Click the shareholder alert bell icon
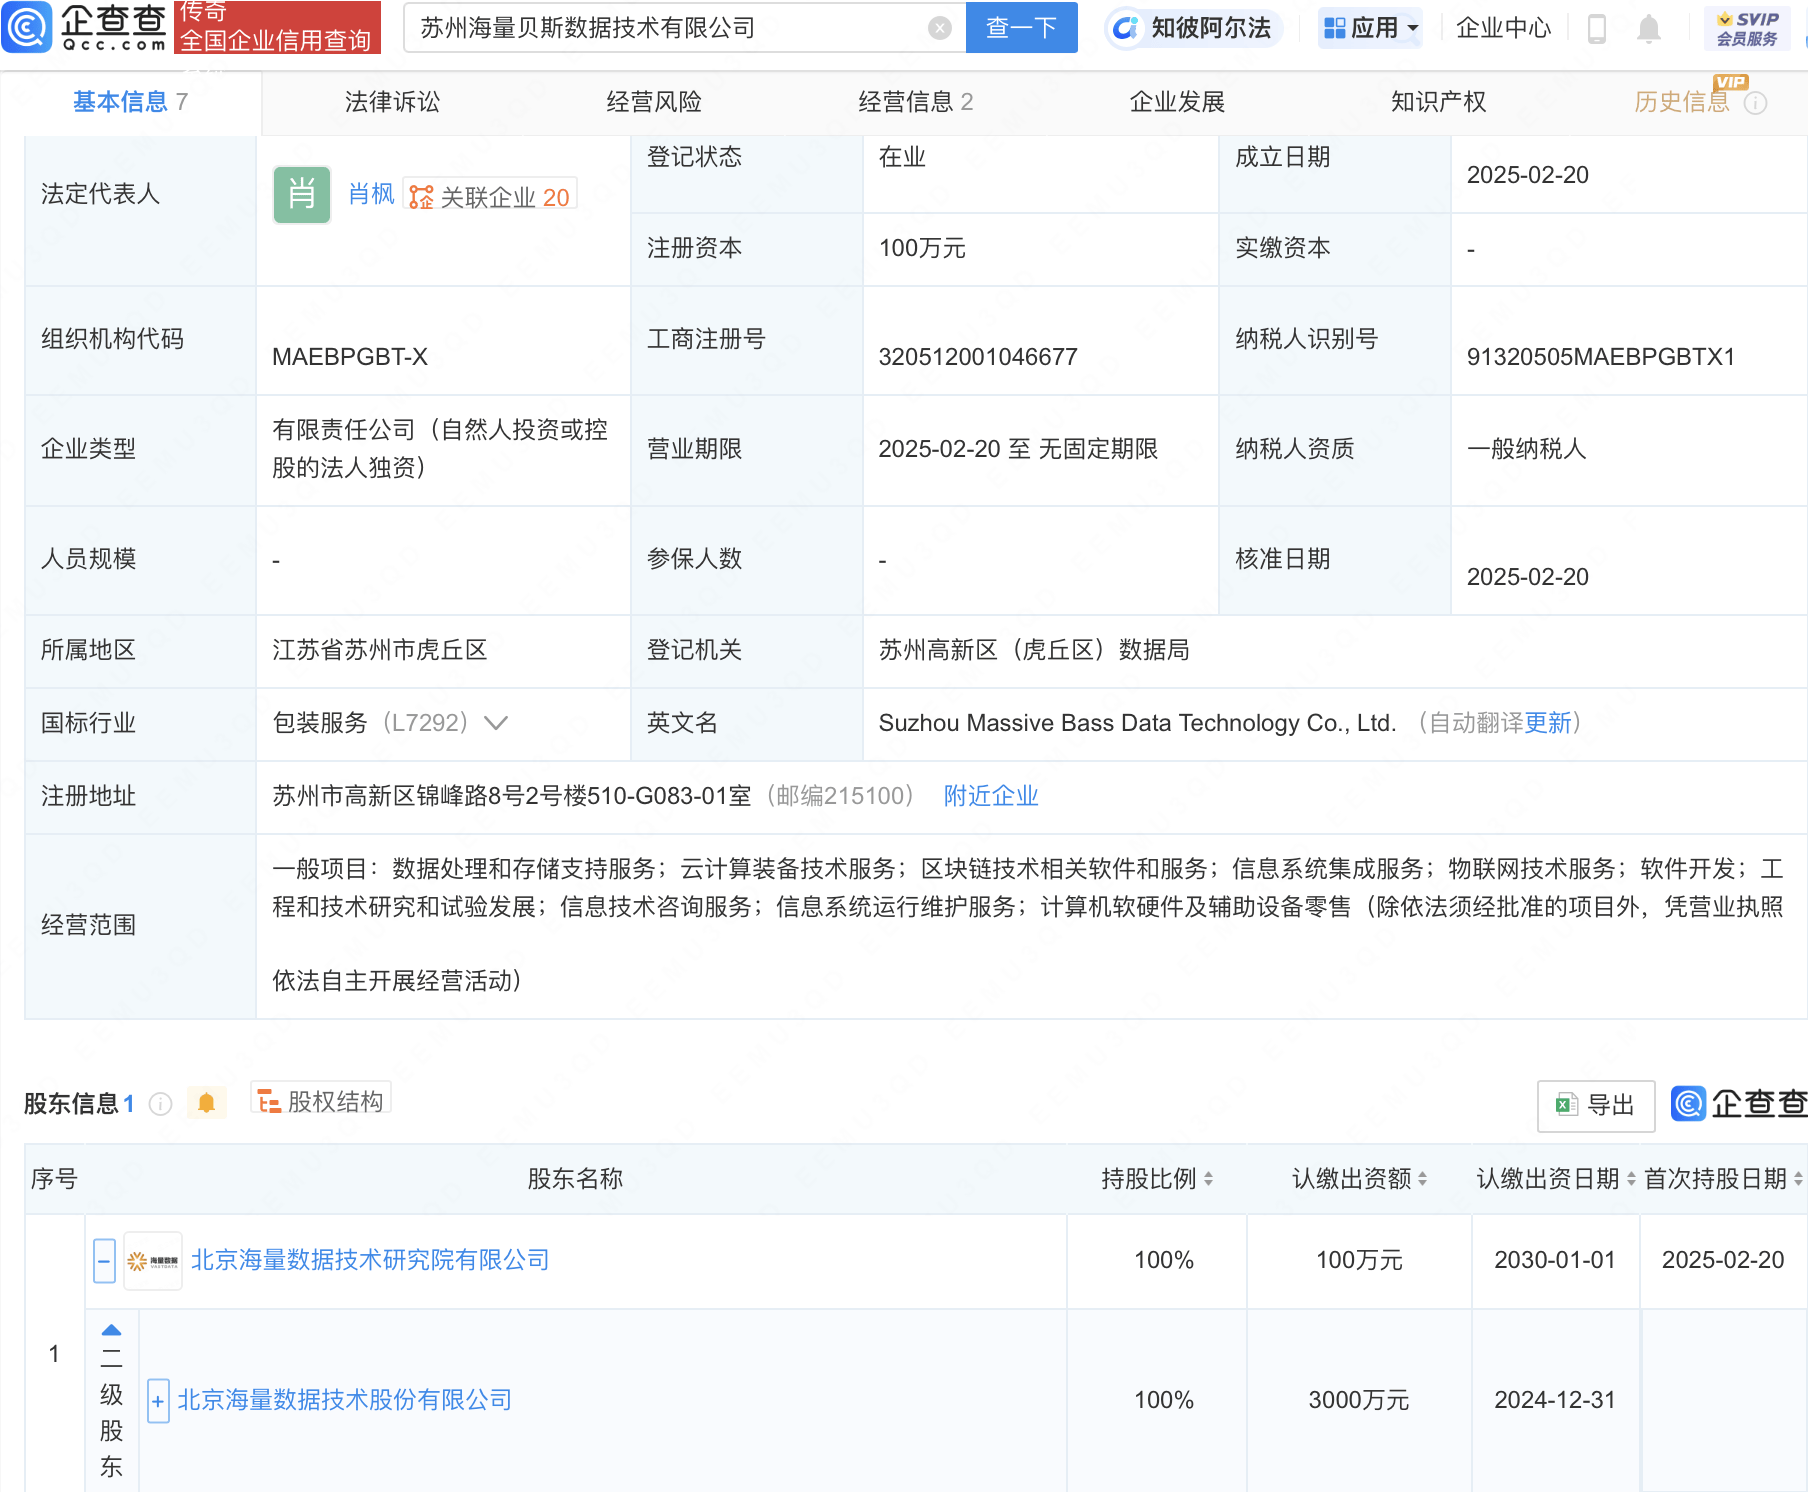This screenshot has width=1808, height=1492. pyautogui.click(x=206, y=1102)
